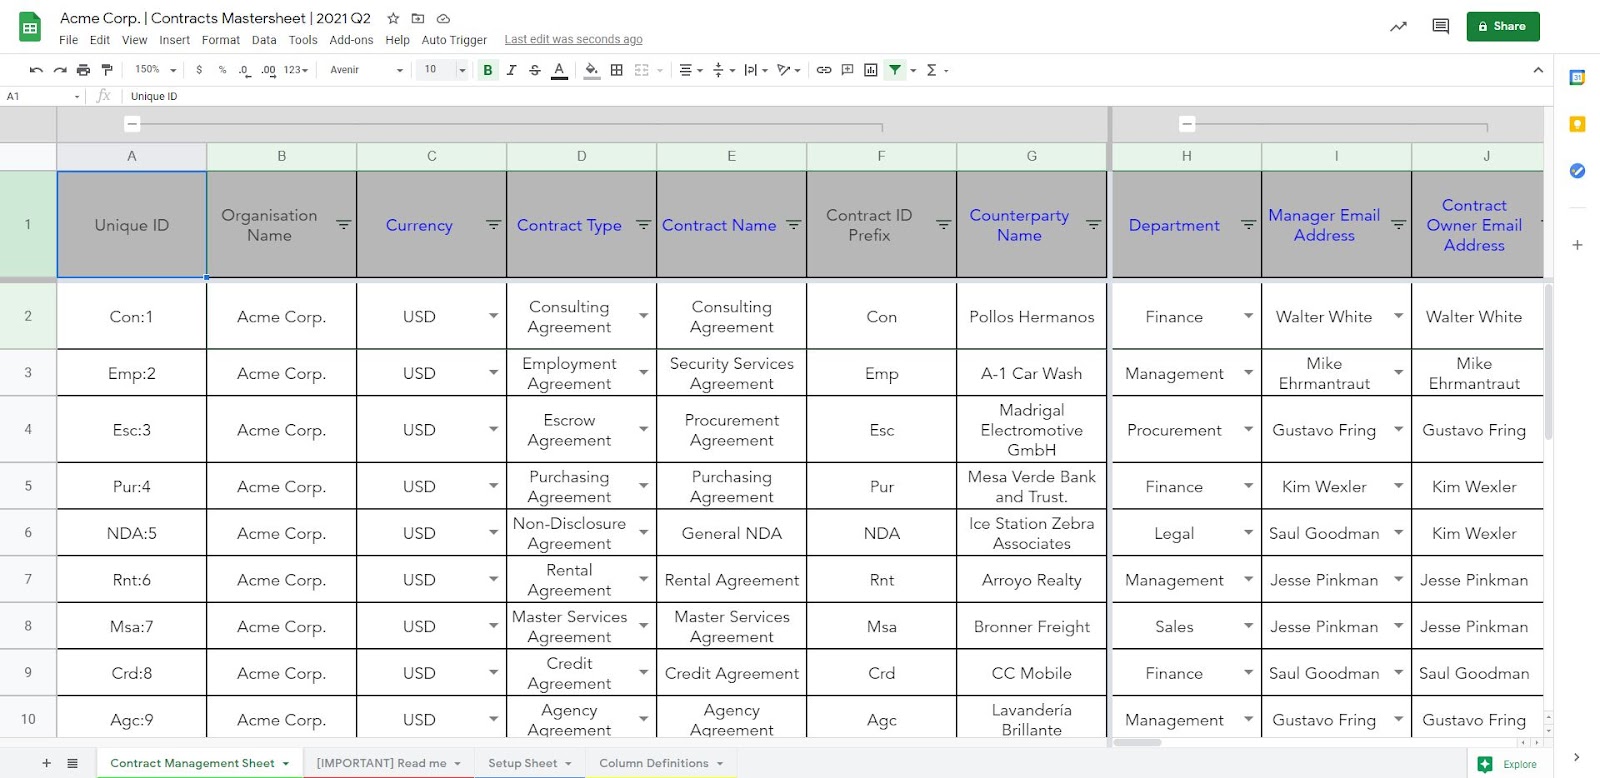Open comment history
This screenshot has height=778, width=1600.
pos(1441,27)
